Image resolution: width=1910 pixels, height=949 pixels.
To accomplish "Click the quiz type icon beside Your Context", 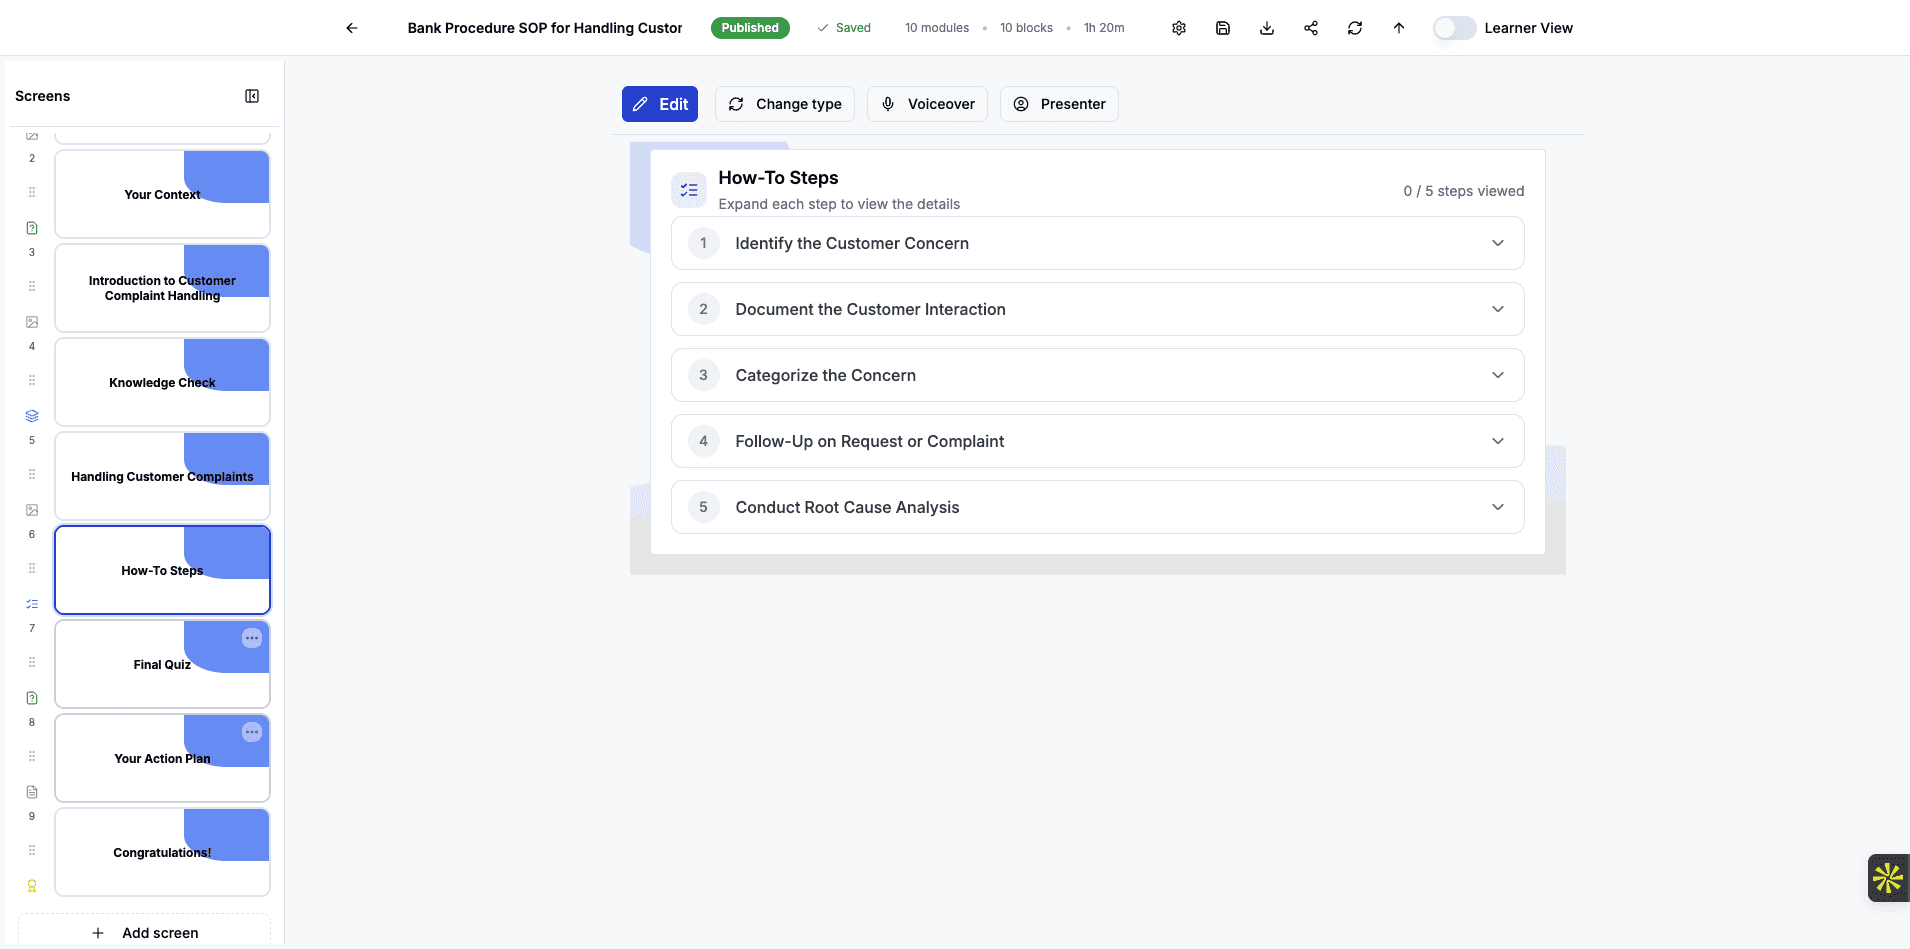I will [x=32, y=228].
